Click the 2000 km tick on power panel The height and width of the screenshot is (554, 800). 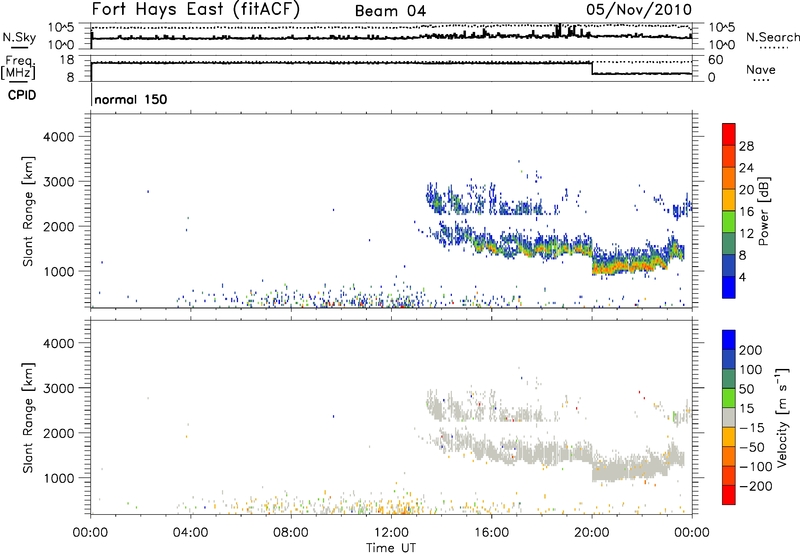coord(59,226)
